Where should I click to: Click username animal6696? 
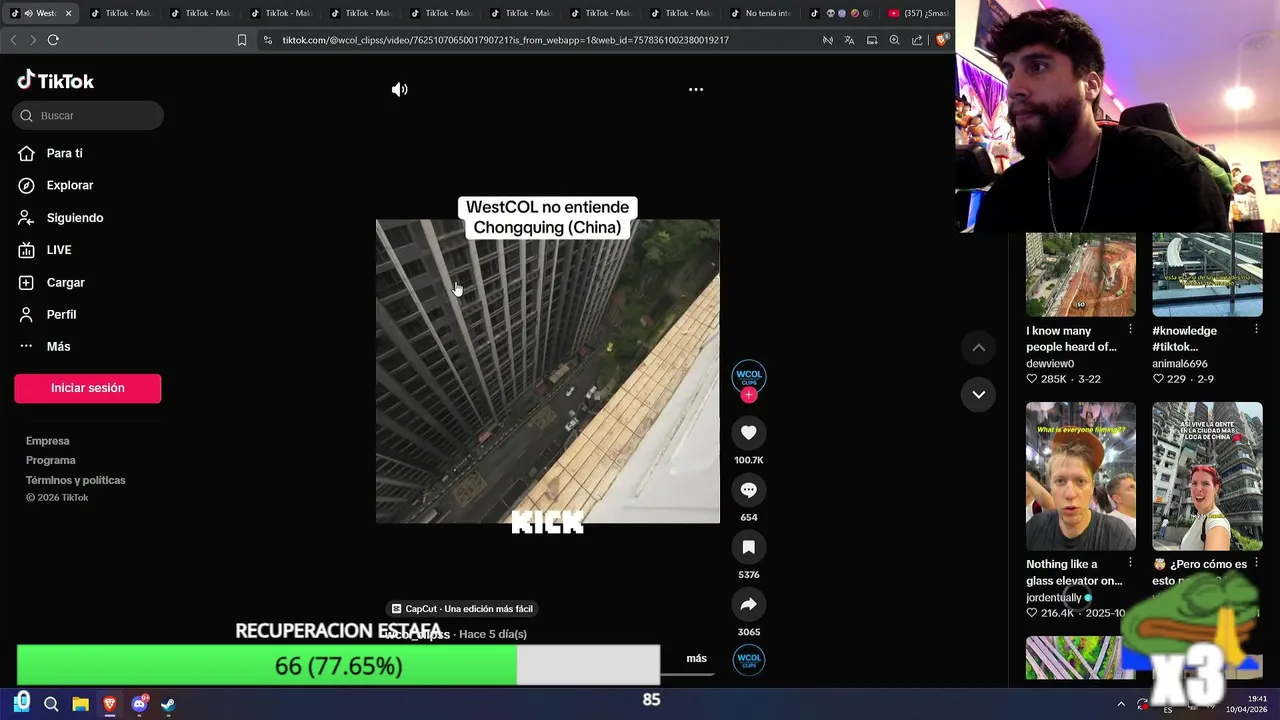tap(1180, 364)
